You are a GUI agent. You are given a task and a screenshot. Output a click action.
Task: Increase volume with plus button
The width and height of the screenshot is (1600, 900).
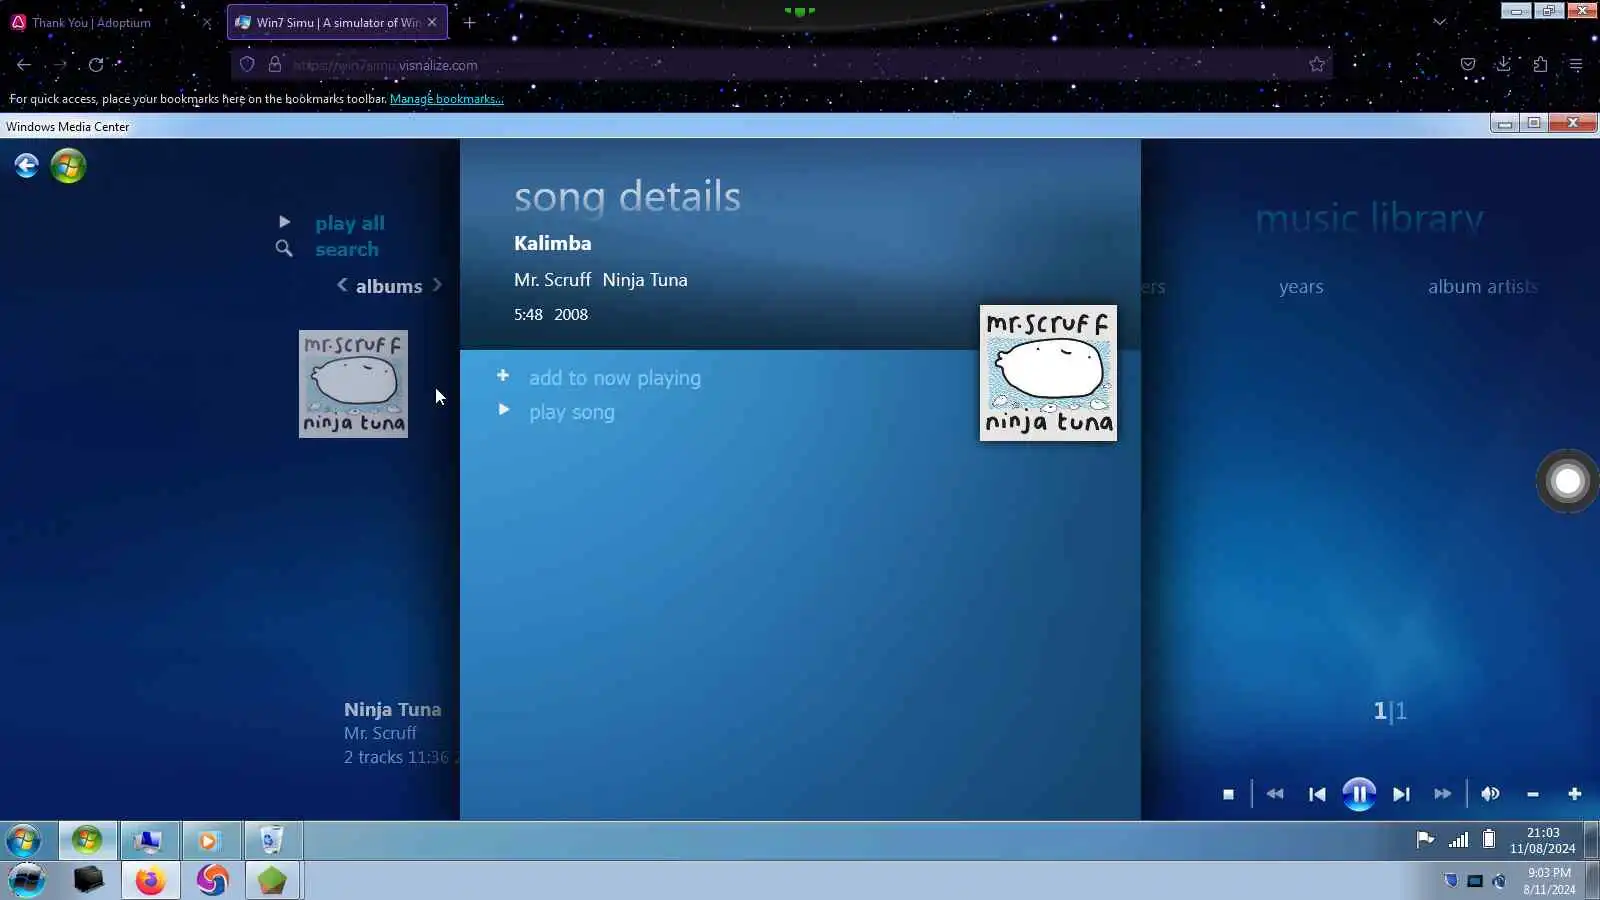click(1575, 794)
